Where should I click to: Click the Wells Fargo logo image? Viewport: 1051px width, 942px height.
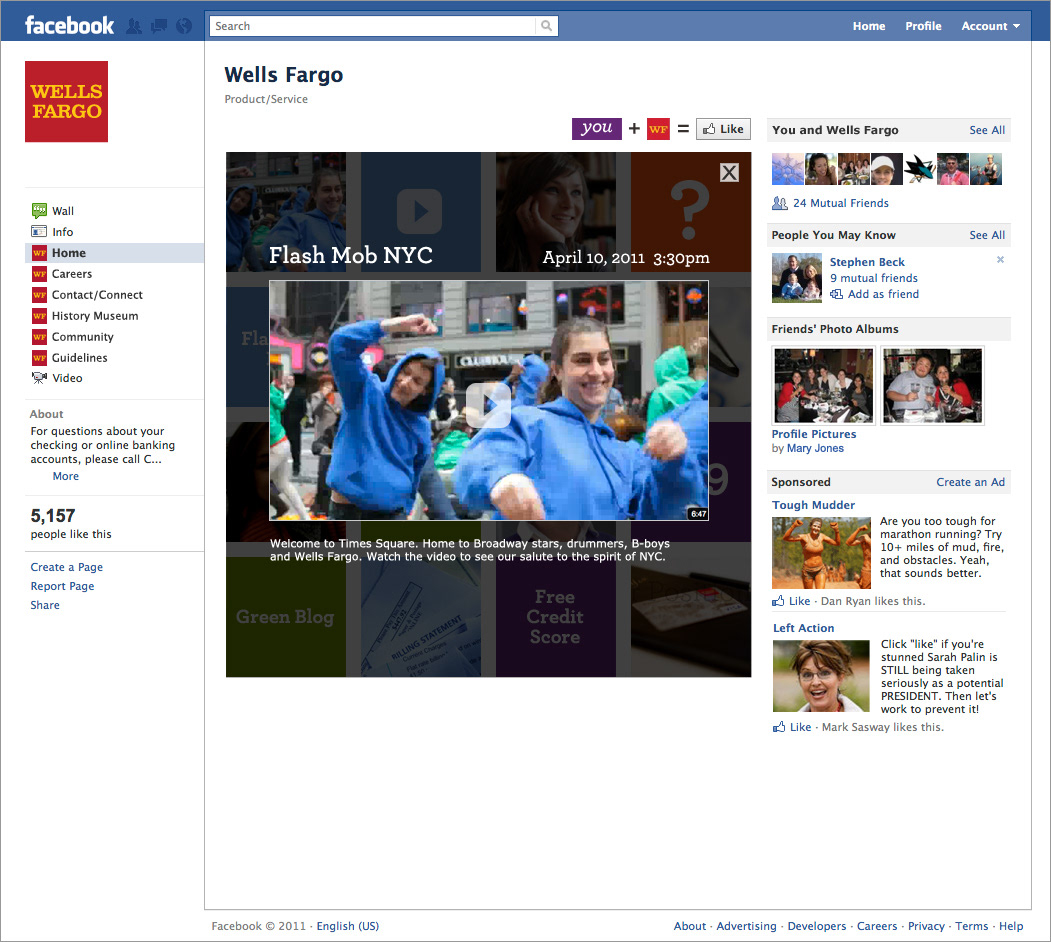(66, 101)
